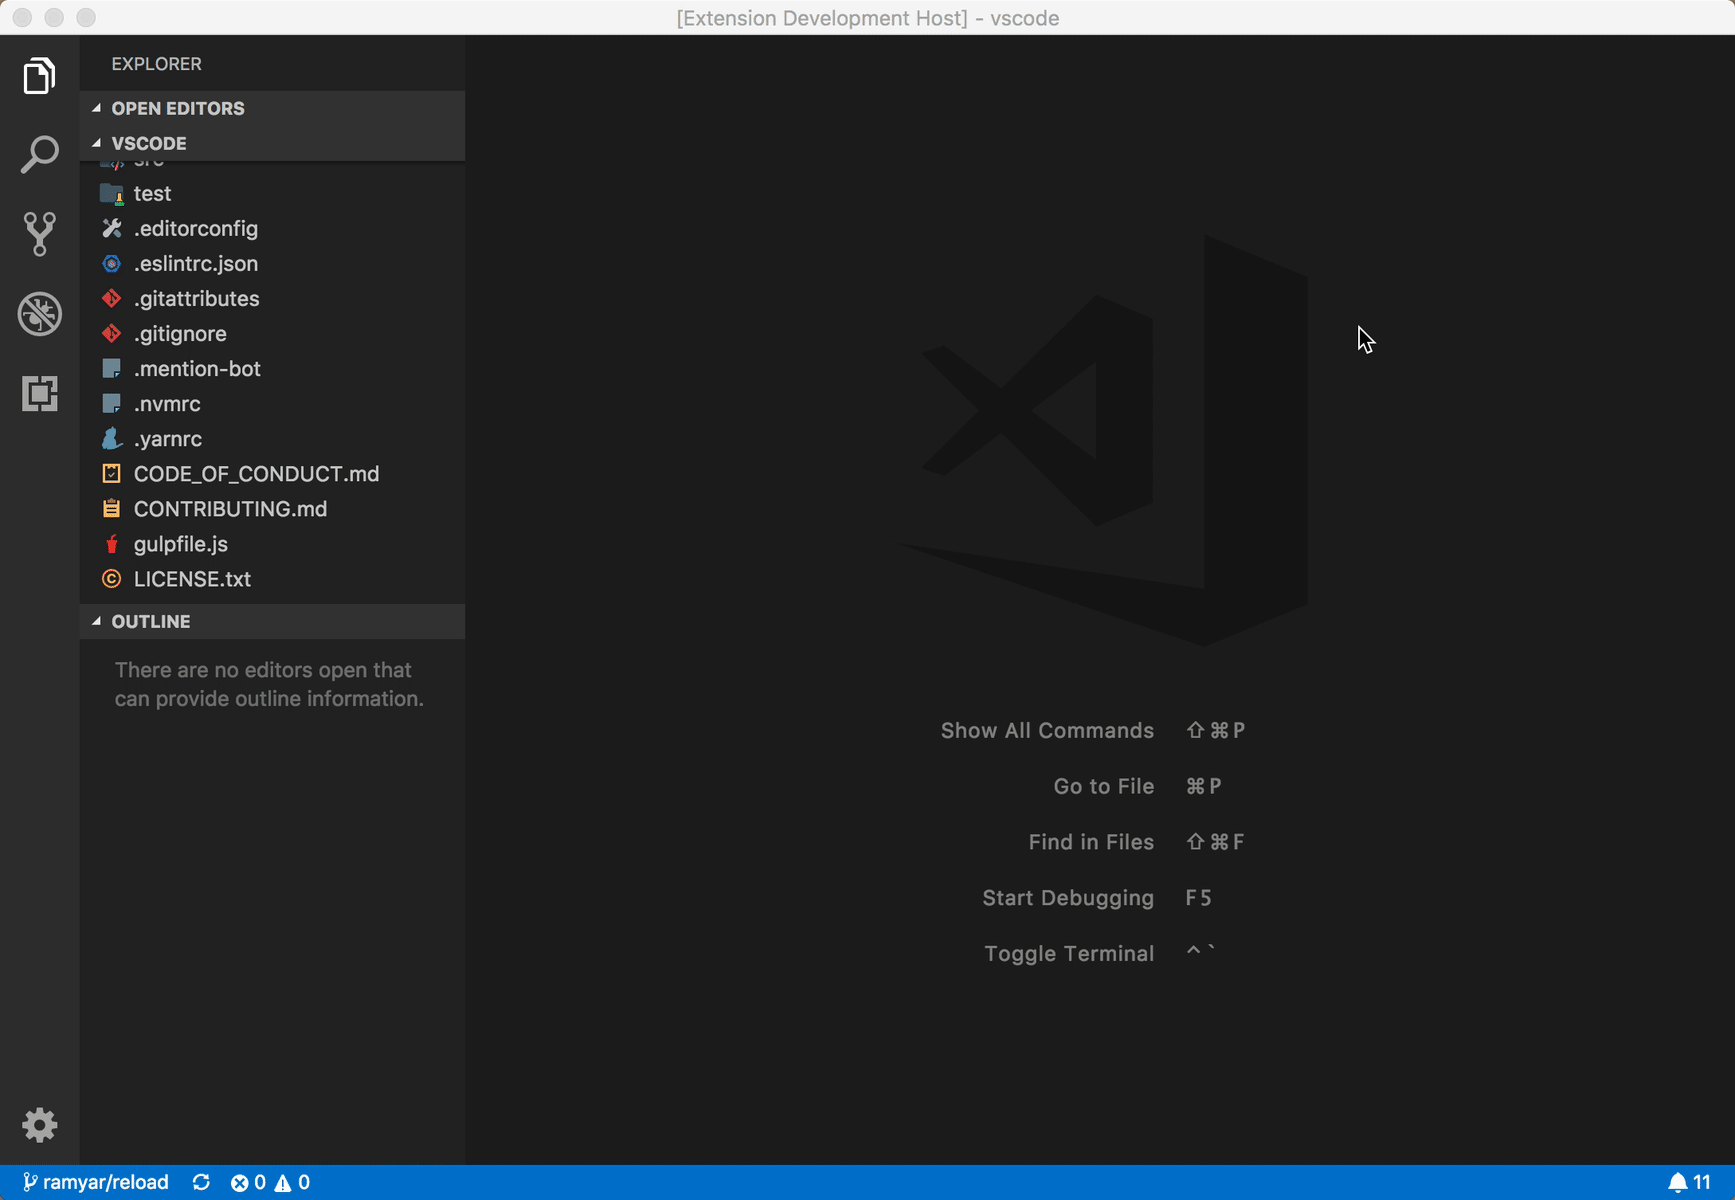
Task: Switch branch via ramyar/reload in status bar
Action: point(96,1182)
